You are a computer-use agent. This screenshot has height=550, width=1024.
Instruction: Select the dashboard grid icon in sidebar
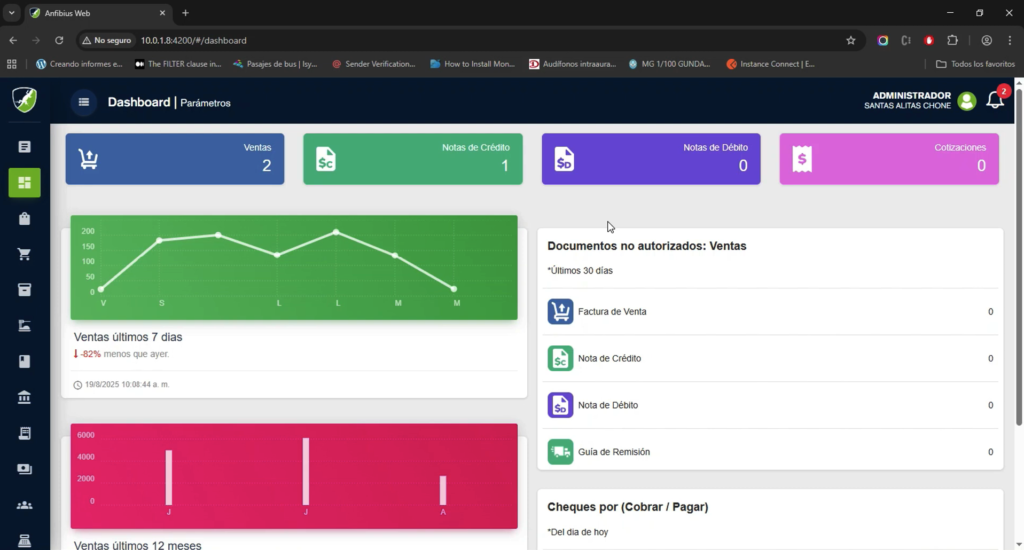[24, 182]
